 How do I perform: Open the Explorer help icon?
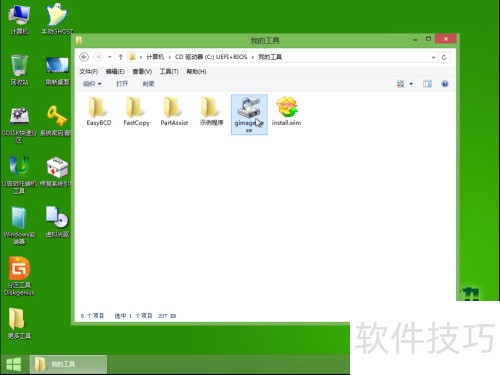pos(445,84)
